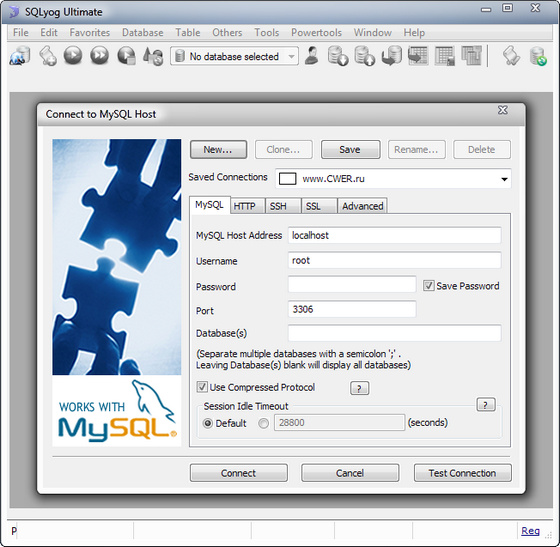Open the user manager person icon

pyautogui.click(x=312, y=56)
